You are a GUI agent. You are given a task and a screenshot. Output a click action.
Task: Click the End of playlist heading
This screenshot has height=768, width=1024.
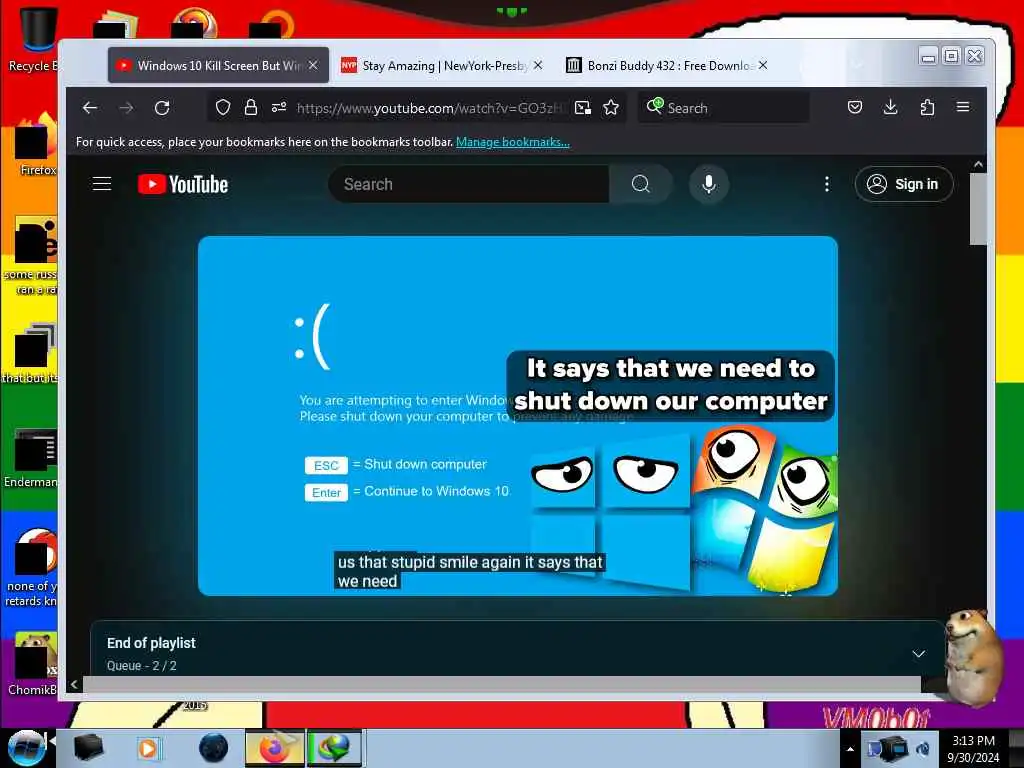(152, 643)
